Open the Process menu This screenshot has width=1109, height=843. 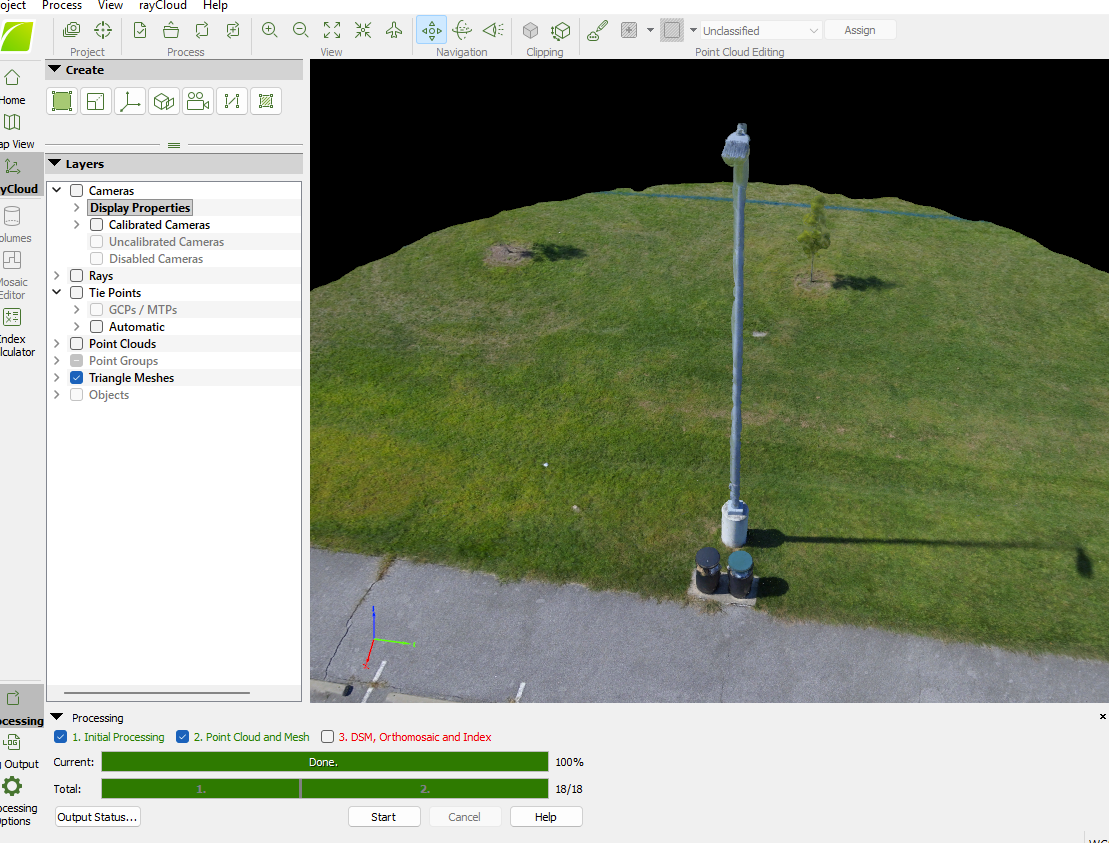click(x=62, y=6)
